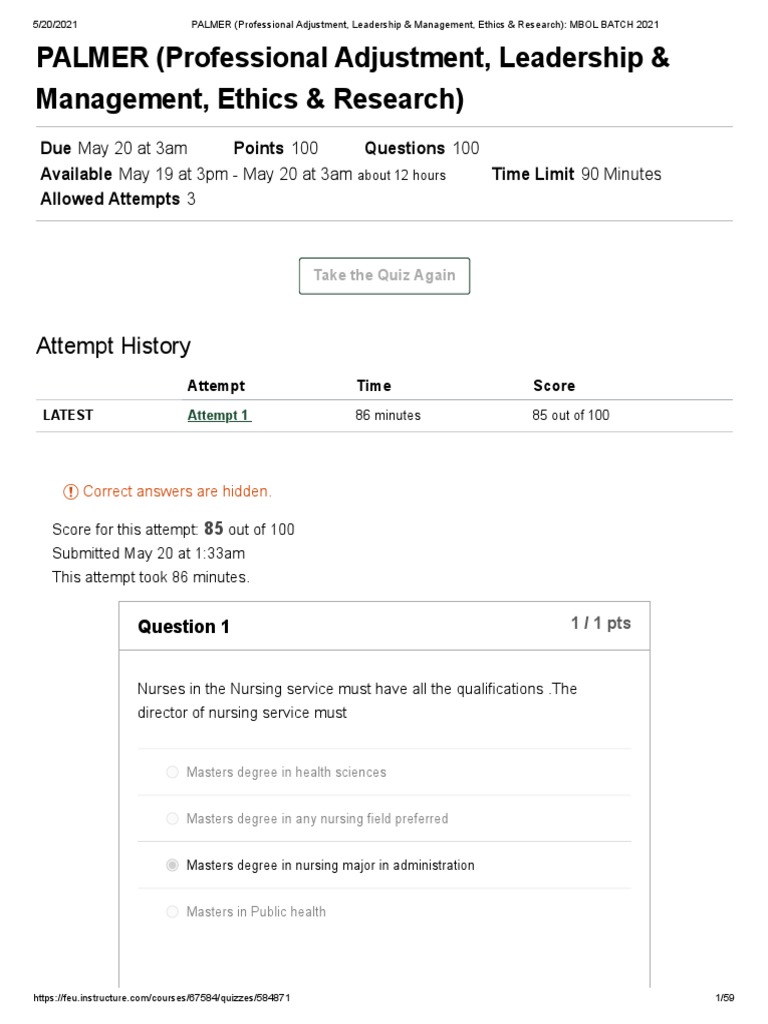The height and width of the screenshot is (1024, 768).
Task: Click the Attempt column header
Action: [x=216, y=386]
